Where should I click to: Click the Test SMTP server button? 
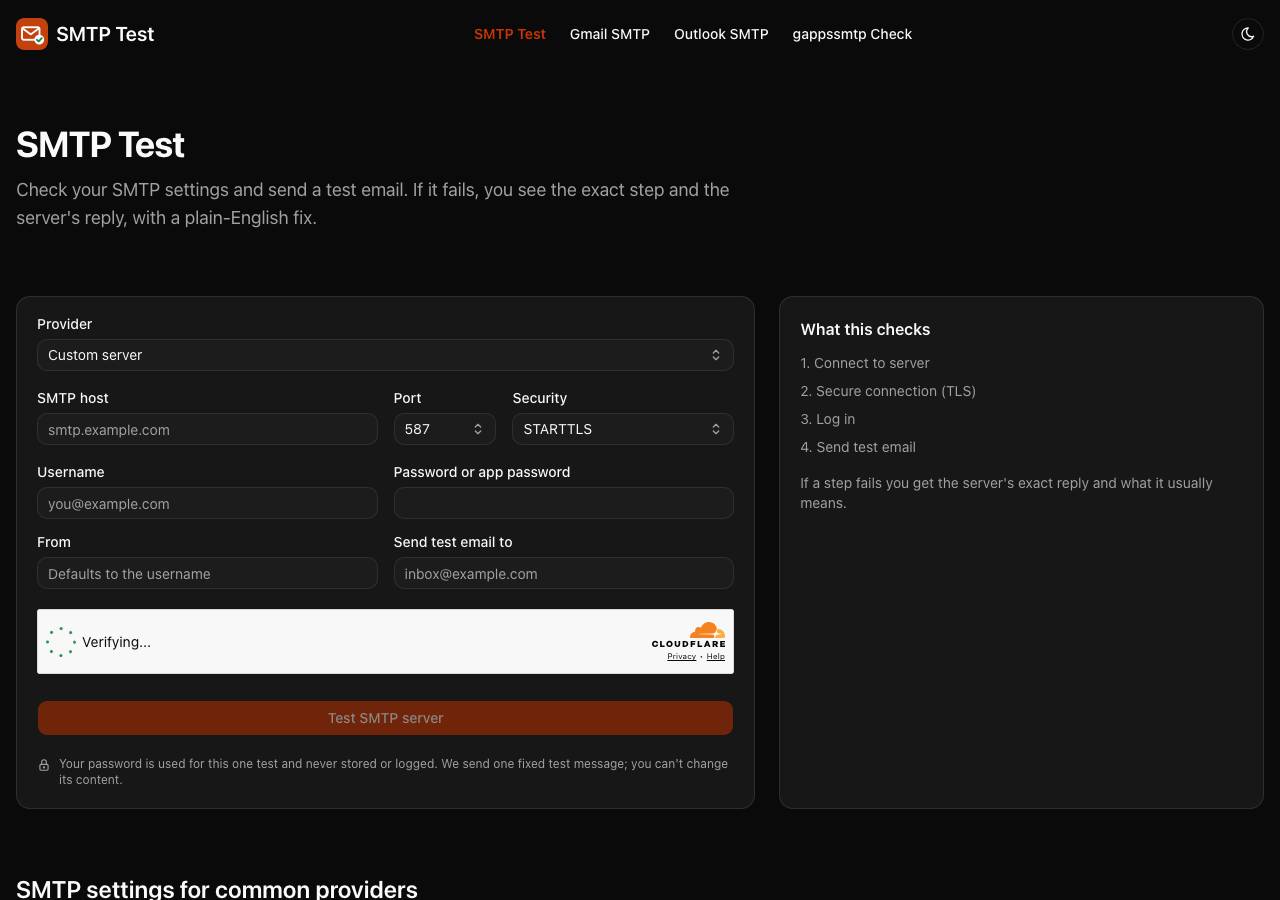(x=385, y=718)
